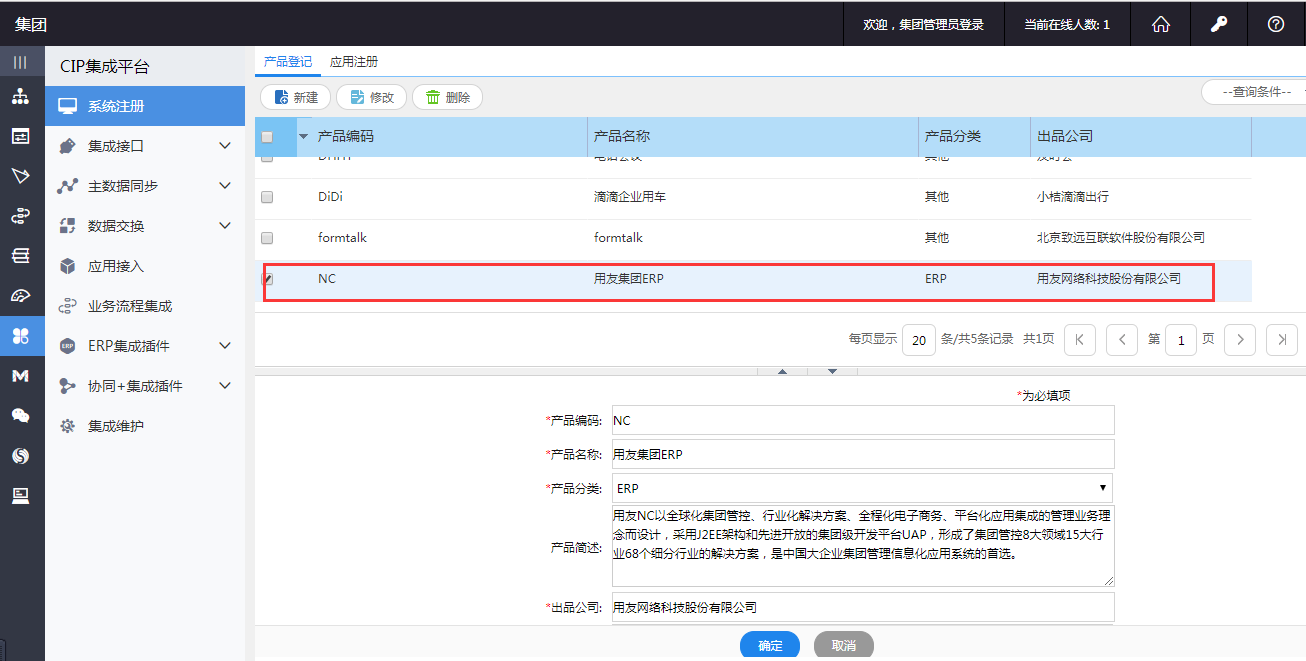Tick the checkbox for the formtalk row
This screenshot has width=1306, height=661.
pyautogui.click(x=267, y=238)
